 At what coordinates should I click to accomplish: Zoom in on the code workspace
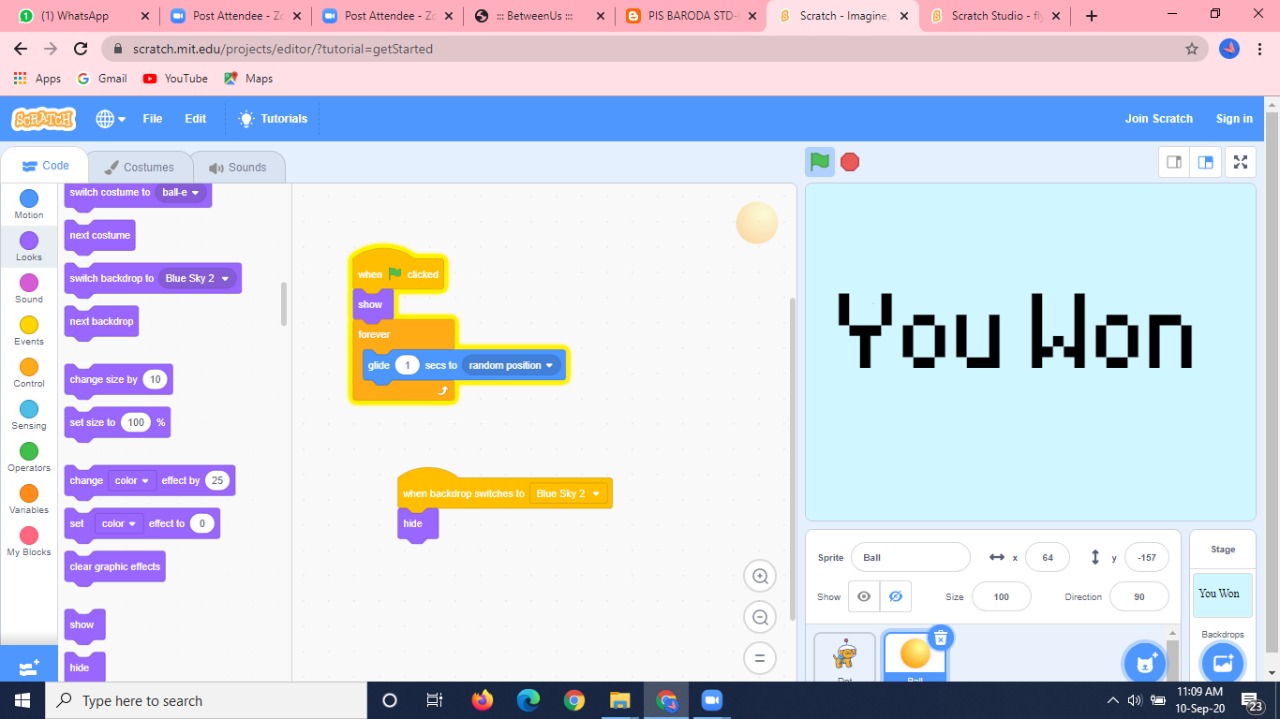[759, 576]
